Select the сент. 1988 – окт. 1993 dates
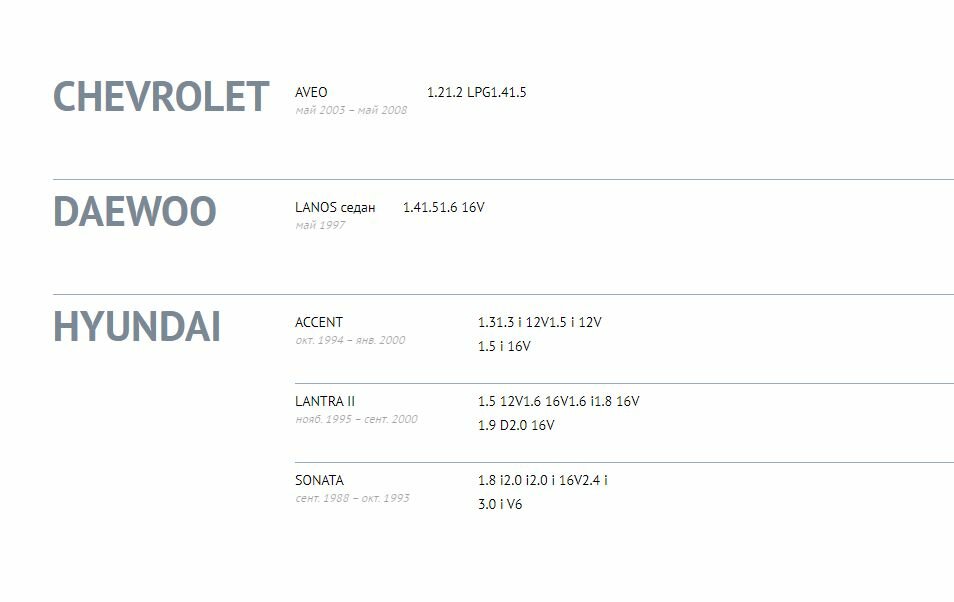 [352, 498]
